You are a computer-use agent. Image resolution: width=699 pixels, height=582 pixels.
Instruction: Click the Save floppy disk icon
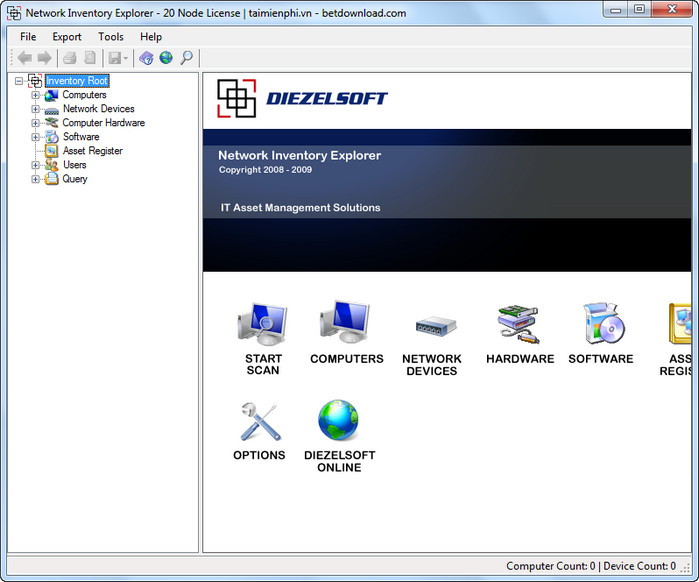click(x=115, y=58)
